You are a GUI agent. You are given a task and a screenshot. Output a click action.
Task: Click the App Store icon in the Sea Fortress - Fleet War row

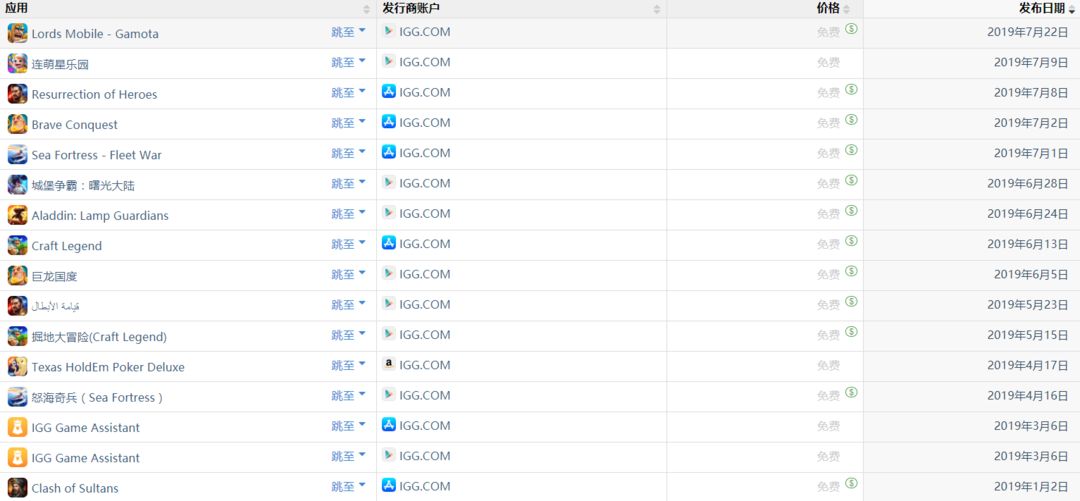389,152
